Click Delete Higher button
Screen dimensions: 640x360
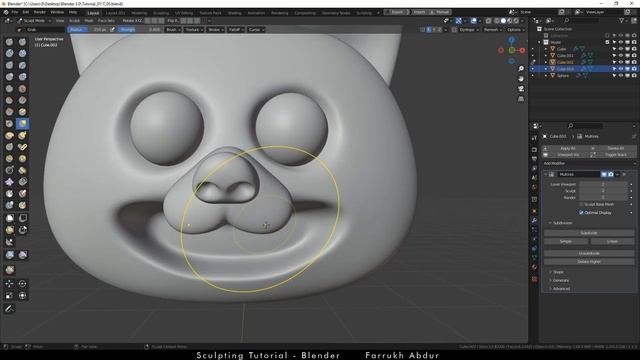point(589,262)
